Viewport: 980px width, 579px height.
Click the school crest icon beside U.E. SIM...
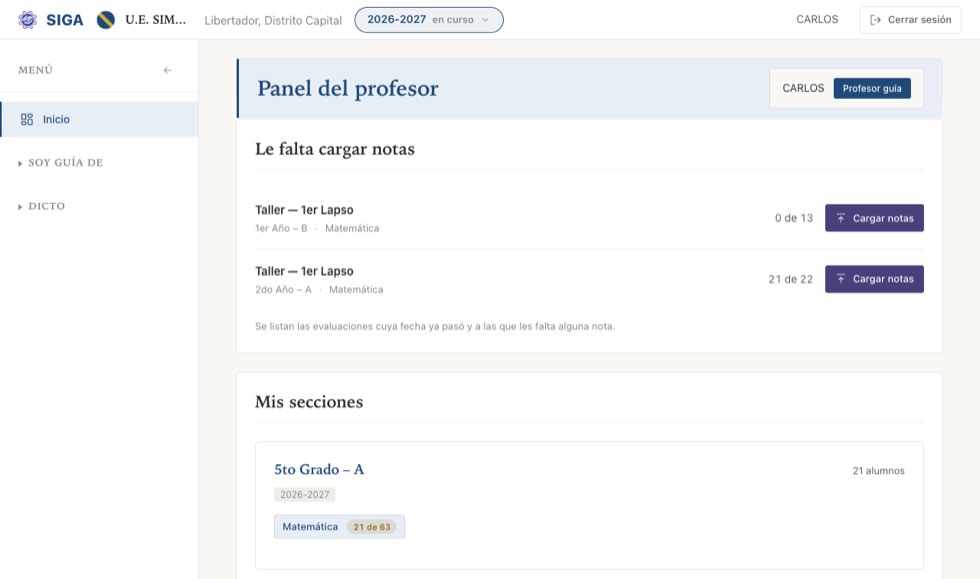pos(106,20)
